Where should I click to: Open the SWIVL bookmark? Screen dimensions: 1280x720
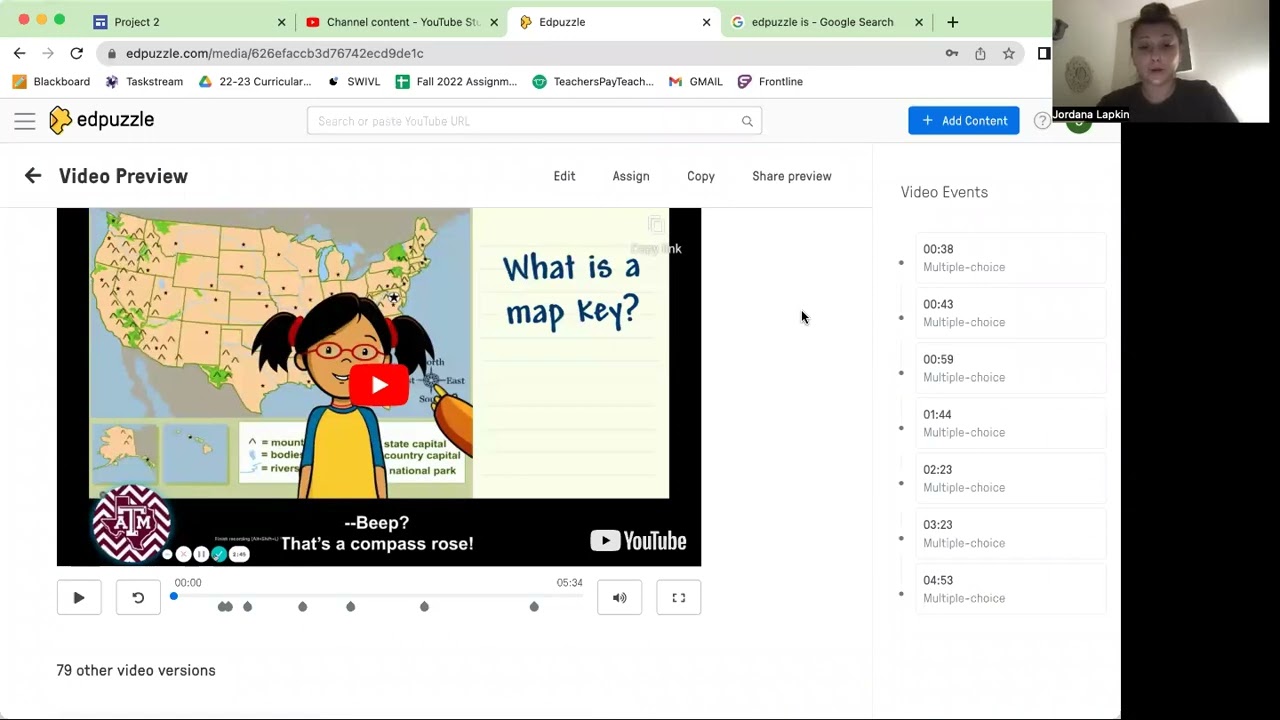point(354,82)
